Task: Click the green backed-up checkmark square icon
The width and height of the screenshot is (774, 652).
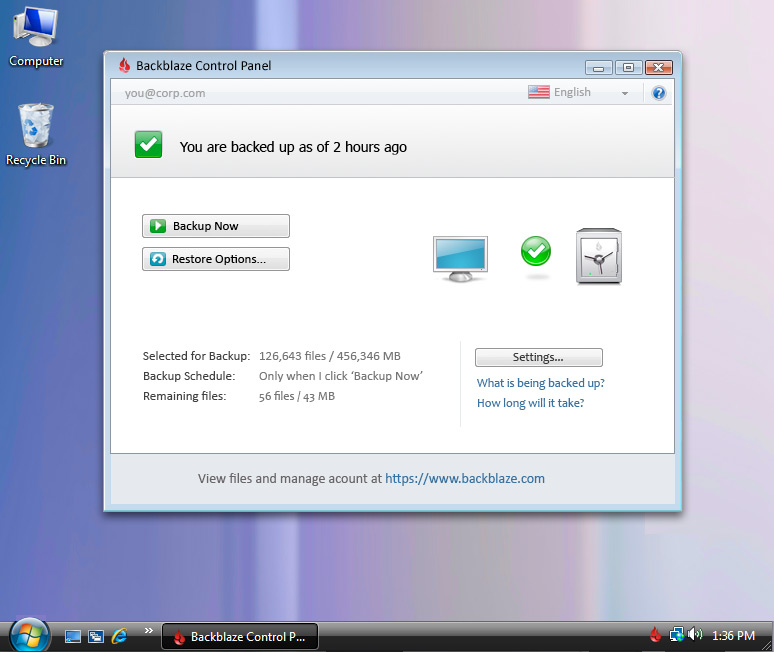Action: click(148, 145)
